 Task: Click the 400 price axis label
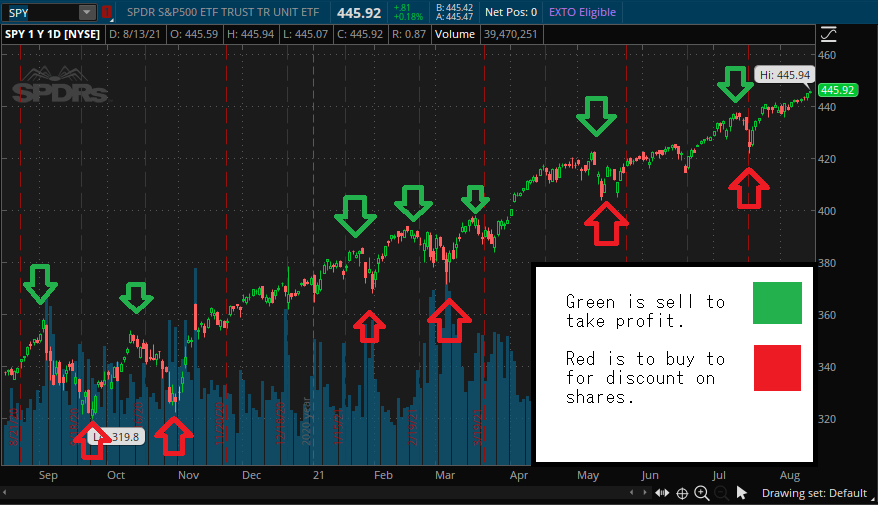point(827,211)
